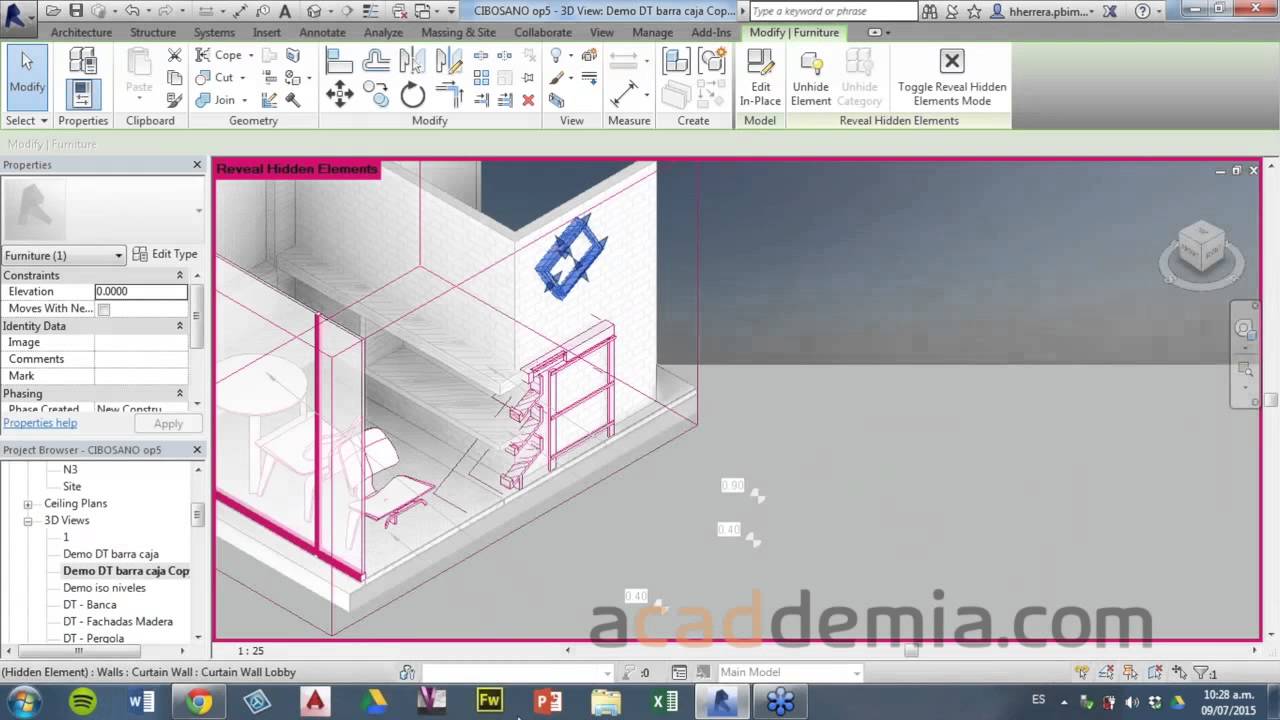This screenshot has width=1280, height=720.
Task: Open Google Chrome from the taskbar
Action: point(199,702)
